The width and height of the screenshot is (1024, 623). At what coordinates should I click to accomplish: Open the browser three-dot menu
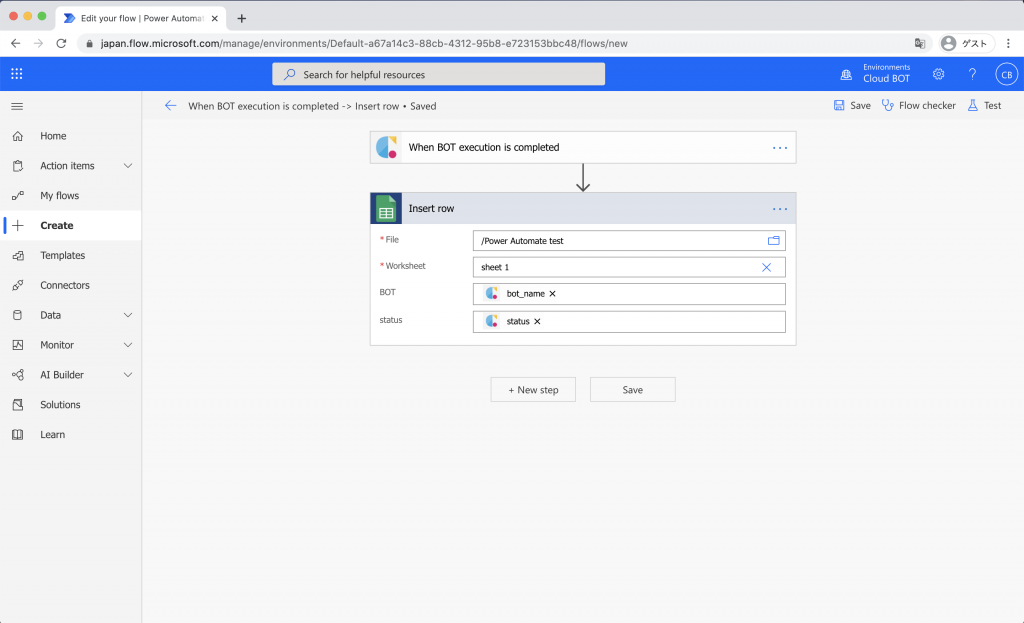(x=1008, y=43)
